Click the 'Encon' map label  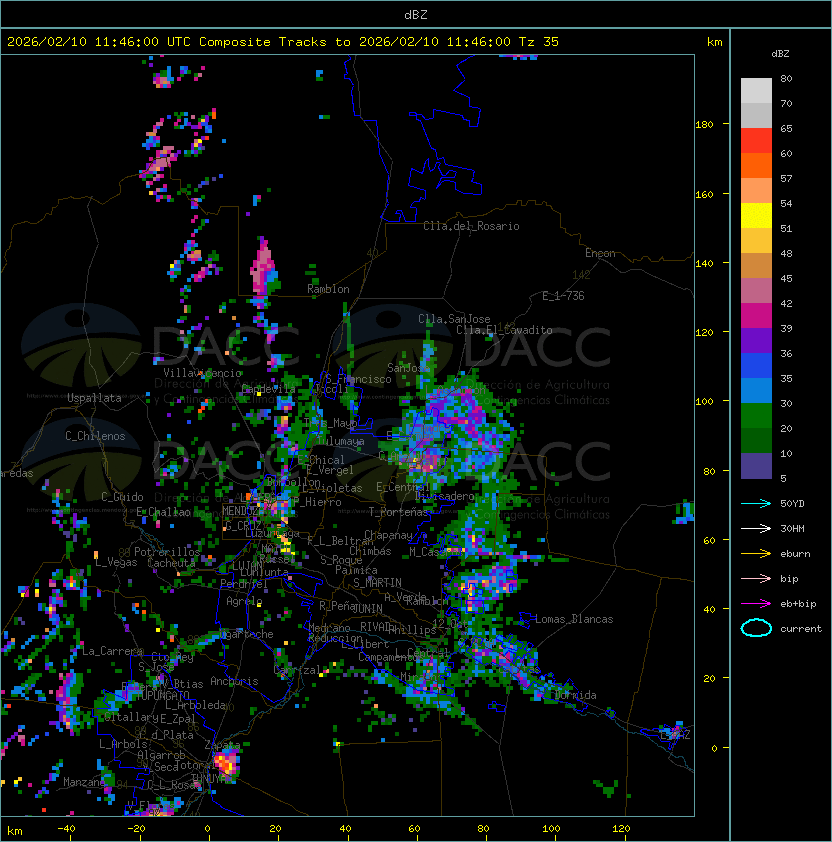(x=600, y=253)
